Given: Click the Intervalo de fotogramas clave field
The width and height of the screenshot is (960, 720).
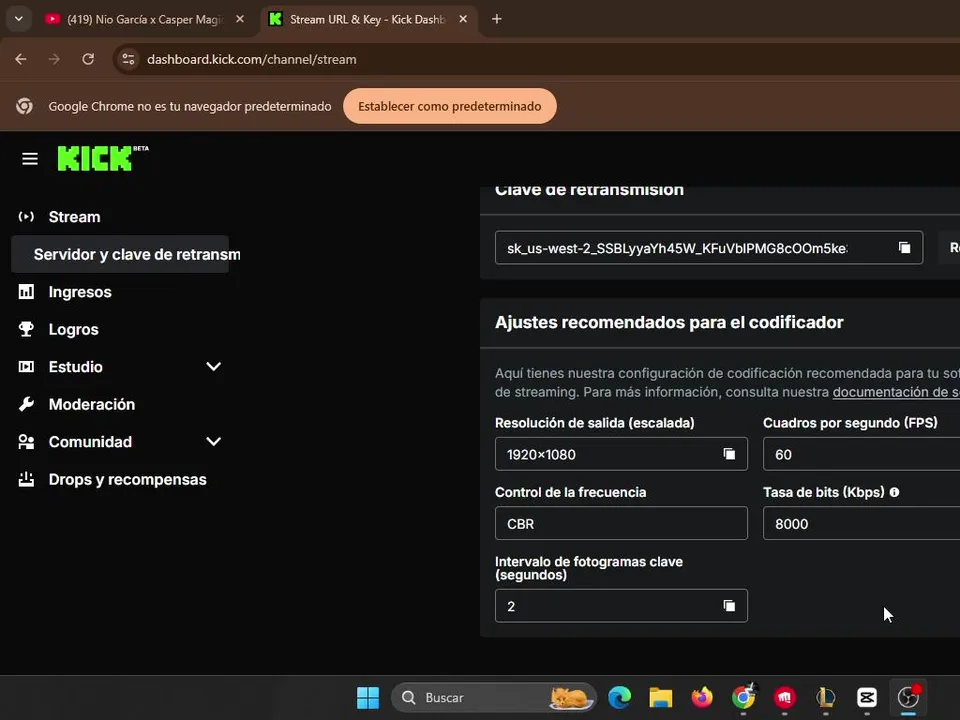Looking at the screenshot, I should (x=621, y=606).
